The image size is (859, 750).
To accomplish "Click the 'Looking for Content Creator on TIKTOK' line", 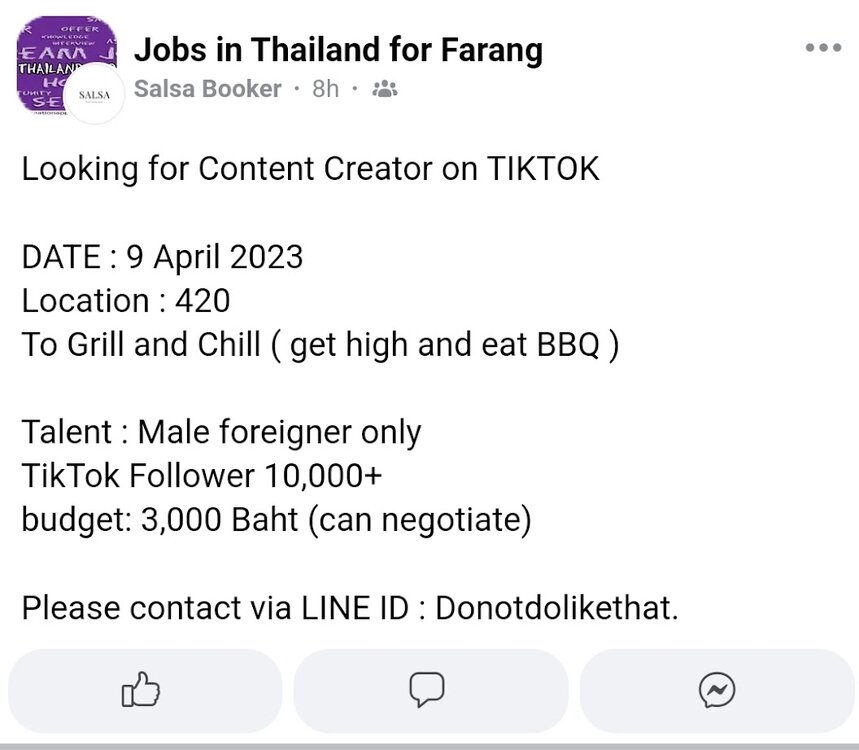I will coord(311,169).
